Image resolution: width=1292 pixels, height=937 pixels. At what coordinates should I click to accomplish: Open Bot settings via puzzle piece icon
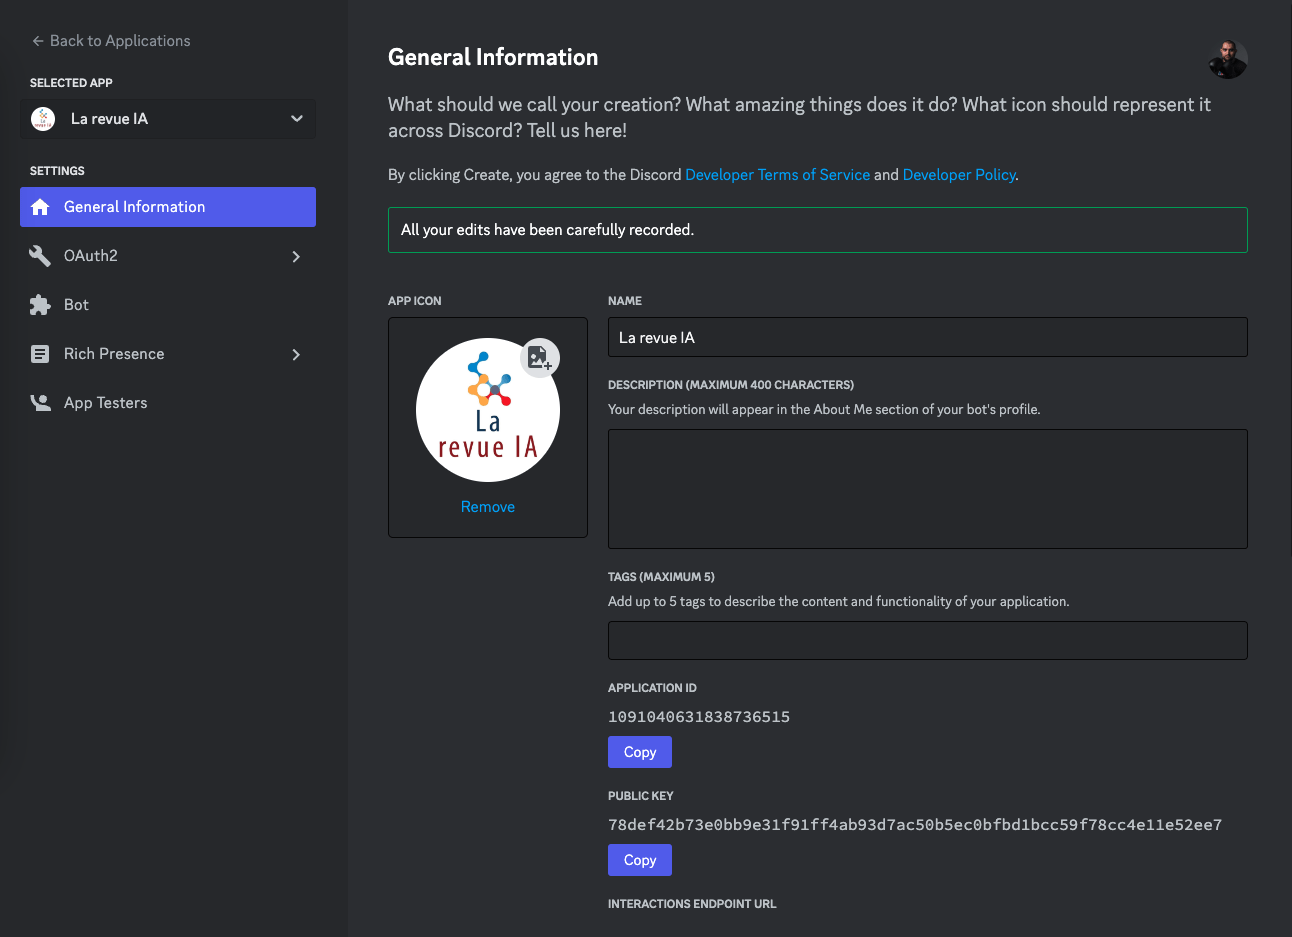click(41, 304)
